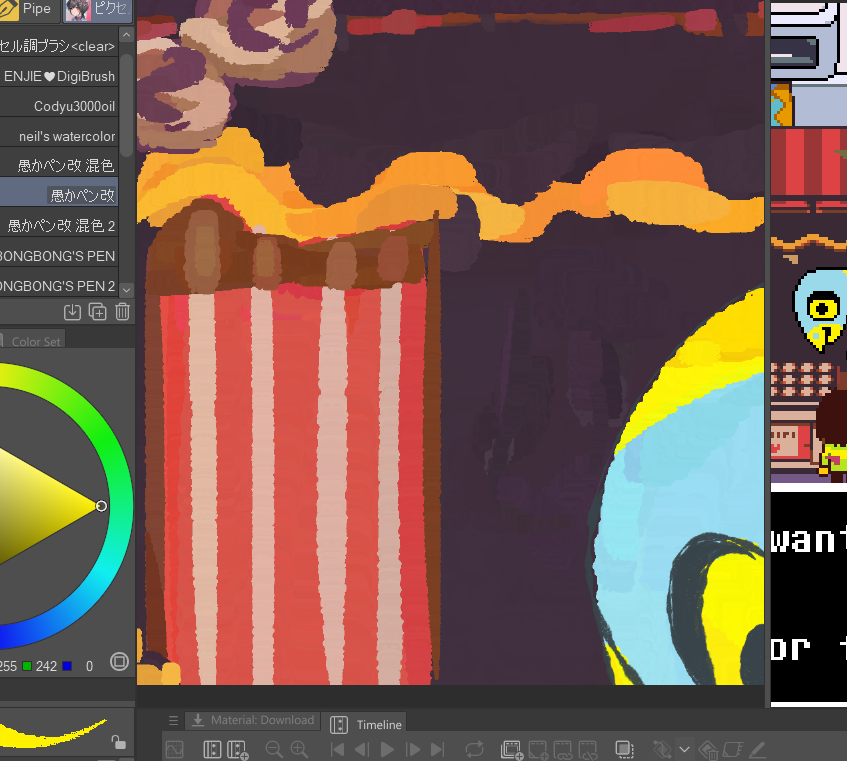Screen dimensions: 847x761
Task: Click the blue teardrop character in reference image
Action: 821,309
